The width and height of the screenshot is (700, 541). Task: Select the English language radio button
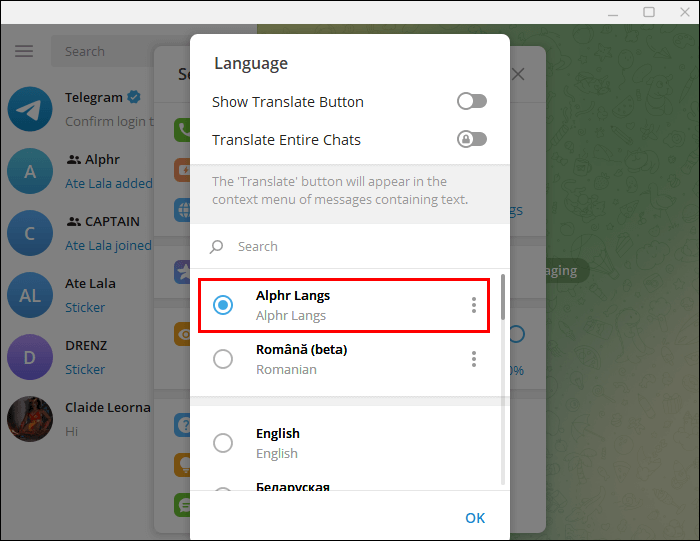[223, 443]
